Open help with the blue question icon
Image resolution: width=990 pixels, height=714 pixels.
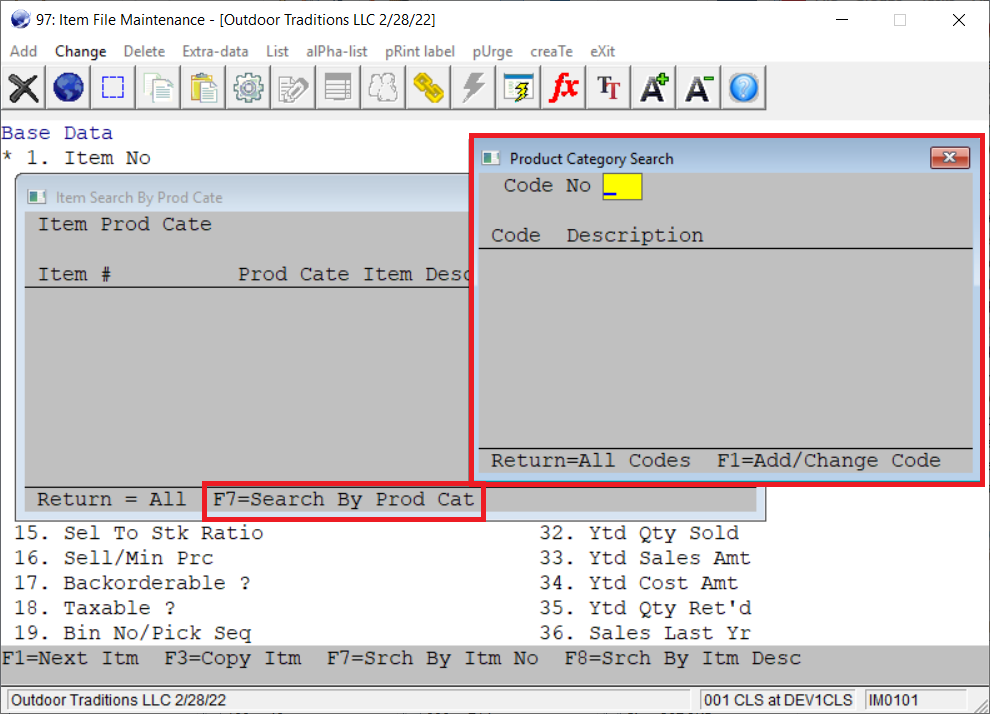[x=743, y=88]
